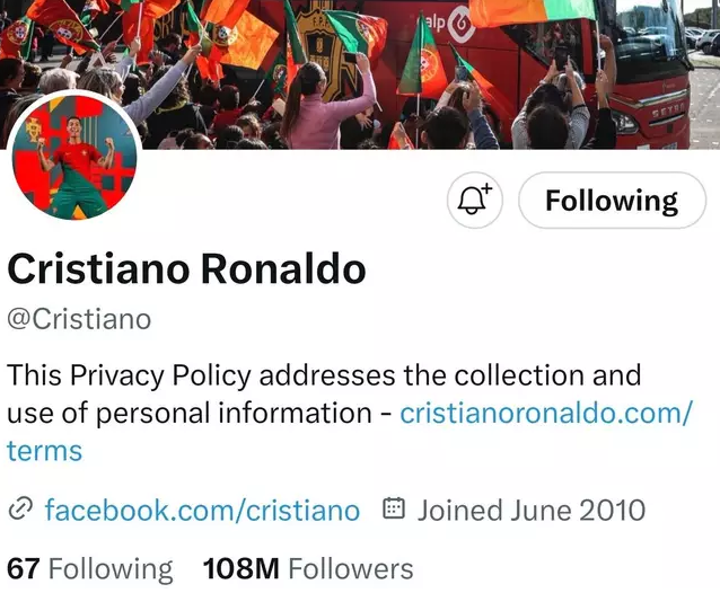The height and width of the screenshot is (593, 720).
Task: Click the @Cristiano handle
Action: (79, 319)
